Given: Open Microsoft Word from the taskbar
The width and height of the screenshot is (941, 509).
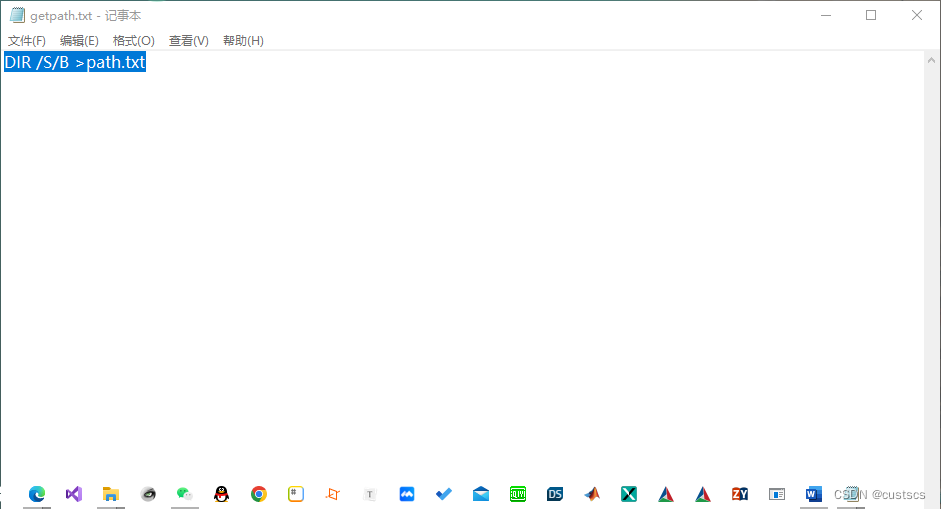Looking at the screenshot, I should click(x=814, y=494).
